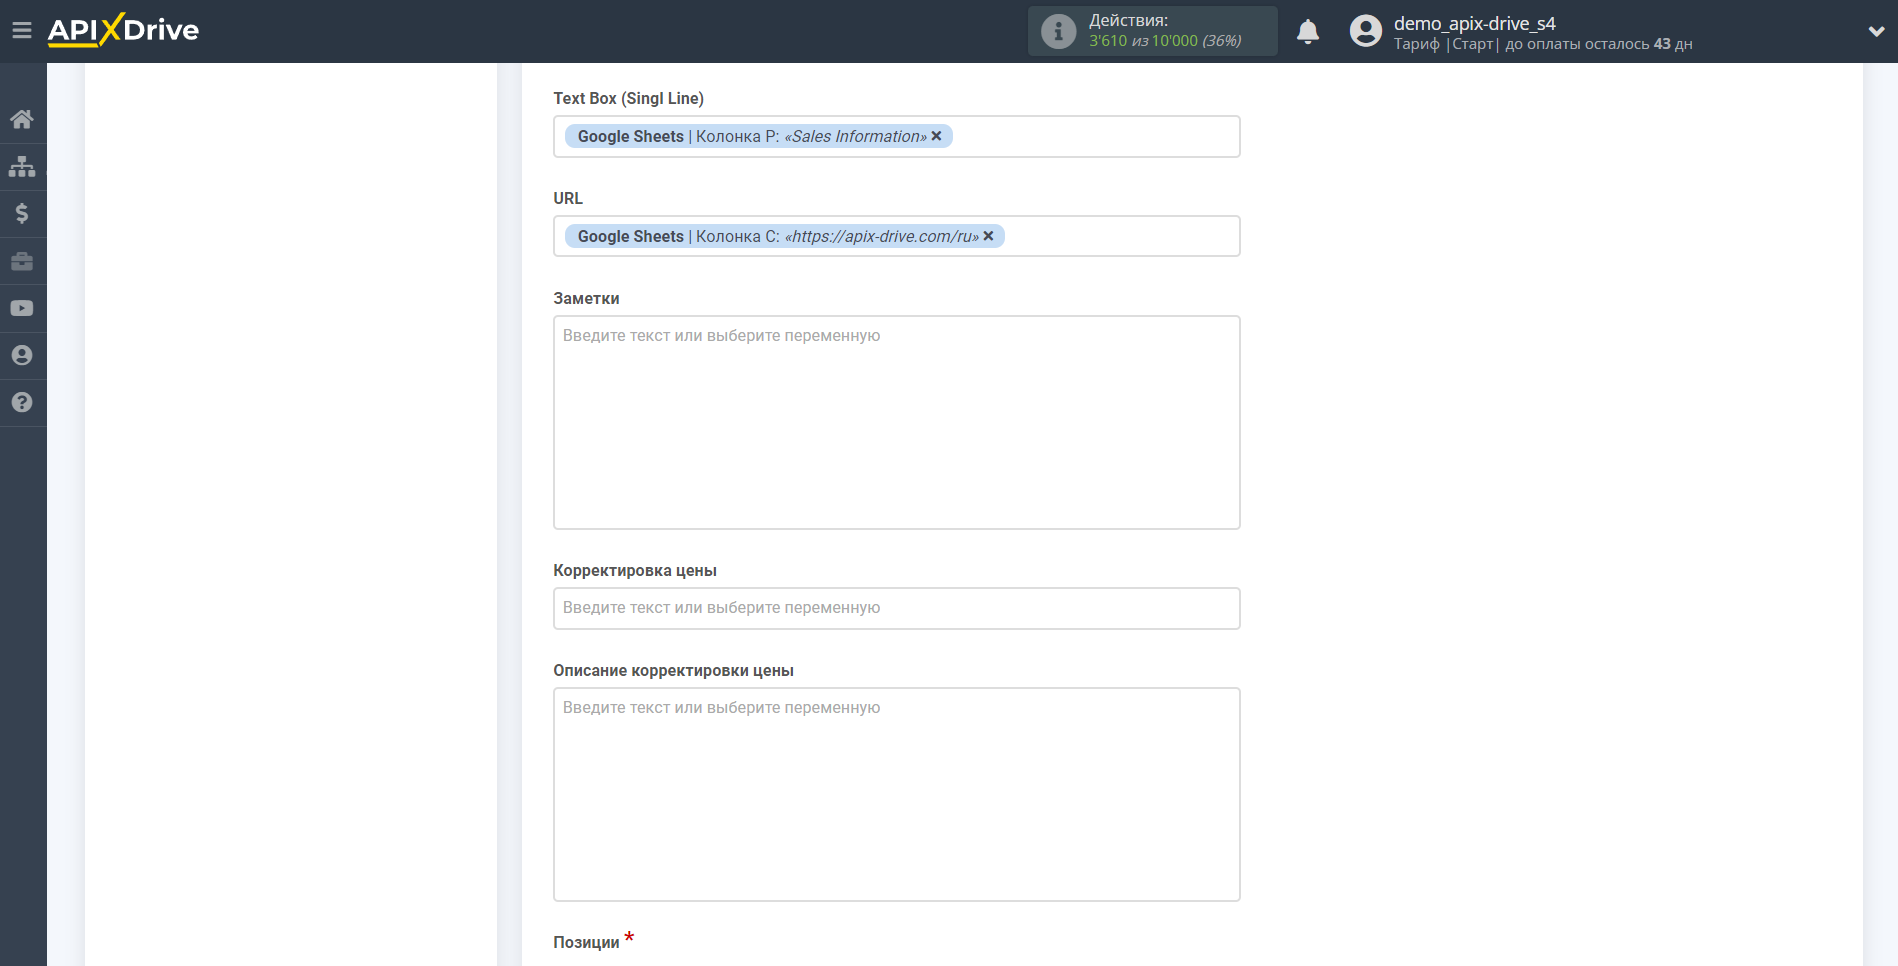Click the Описание корректировки цены text area
The width and height of the screenshot is (1898, 966).
[896, 794]
